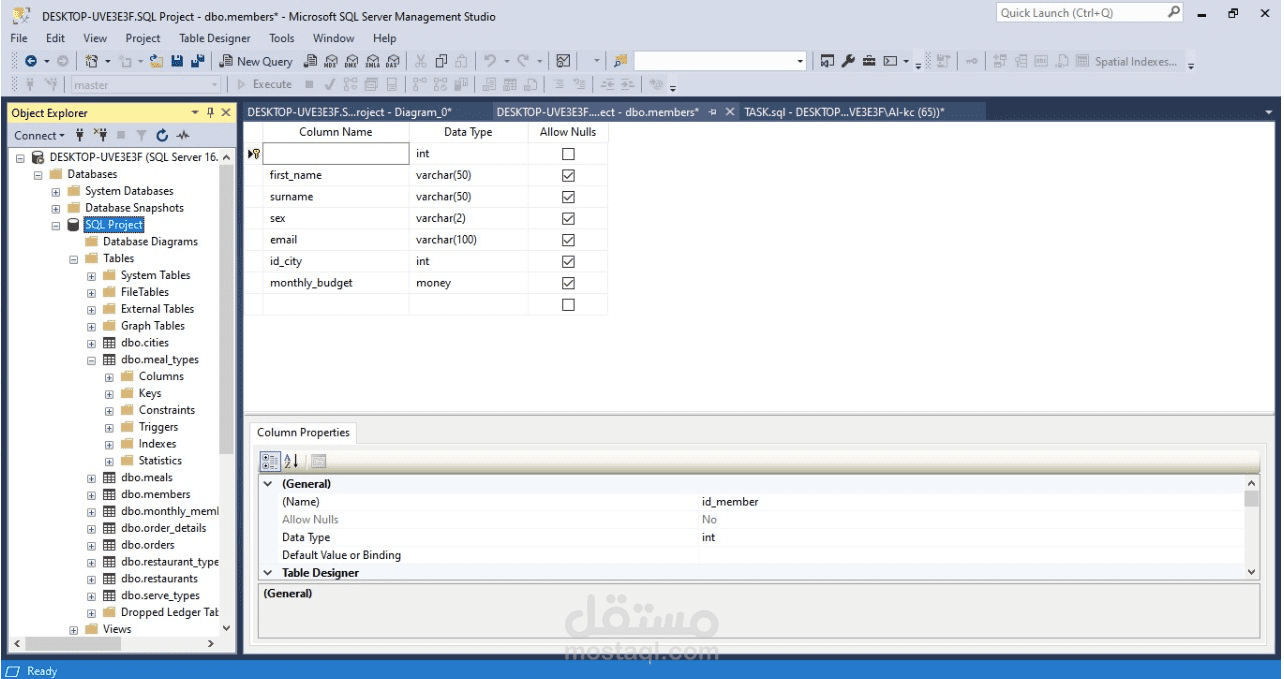Click the Column Properties tab
Screen dimensions: 1284x679
[303, 432]
